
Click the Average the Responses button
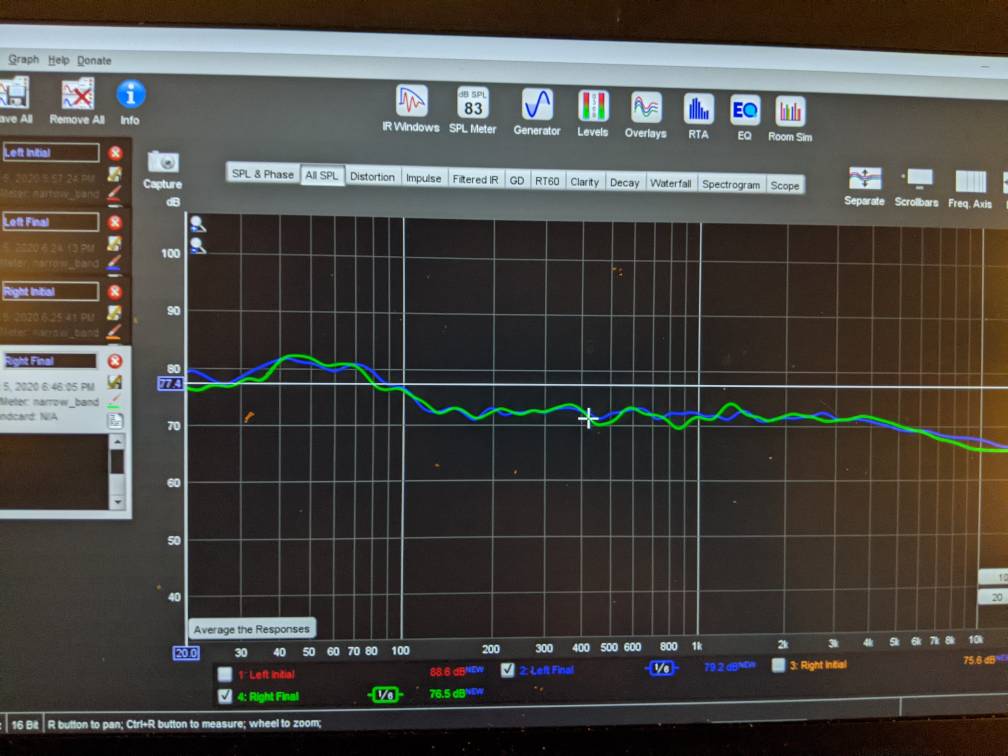(x=252, y=629)
